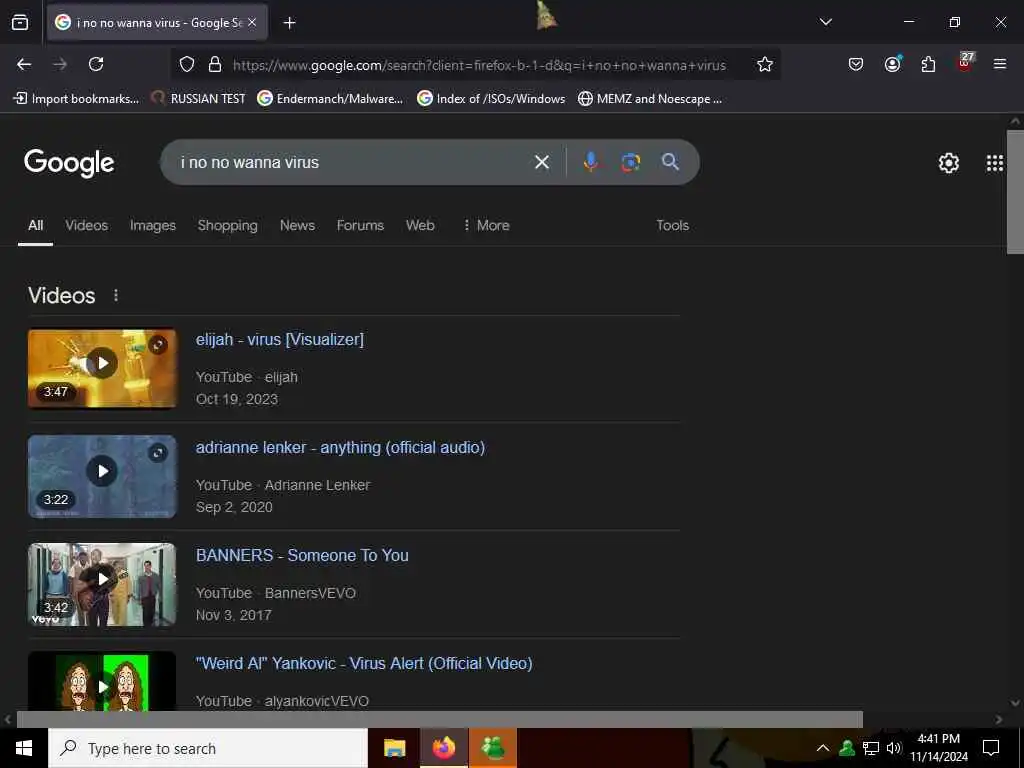Go back to the previous page
The height and width of the screenshot is (768, 1024).
tap(24, 64)
